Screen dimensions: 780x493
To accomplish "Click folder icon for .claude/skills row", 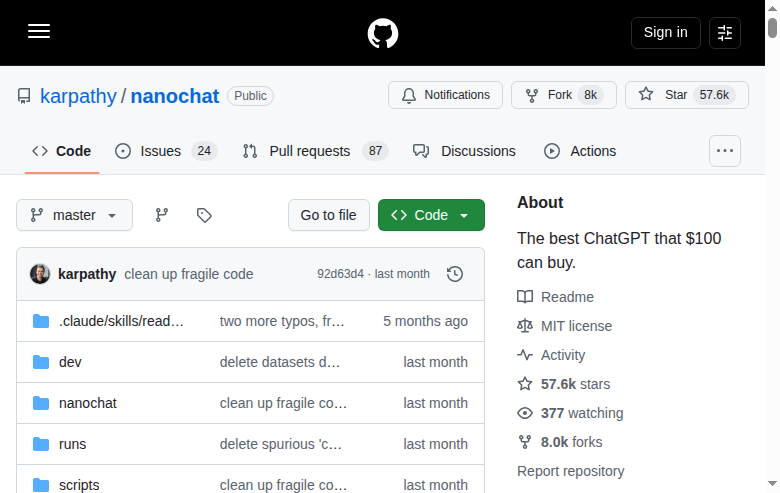I will pyautogui.click(x=41, y=321).
